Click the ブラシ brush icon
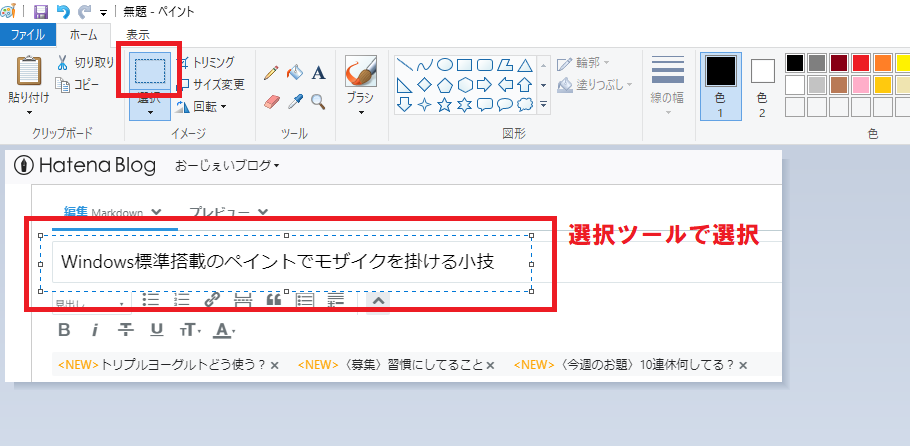910x446 pixels. (x=360, y=71)
